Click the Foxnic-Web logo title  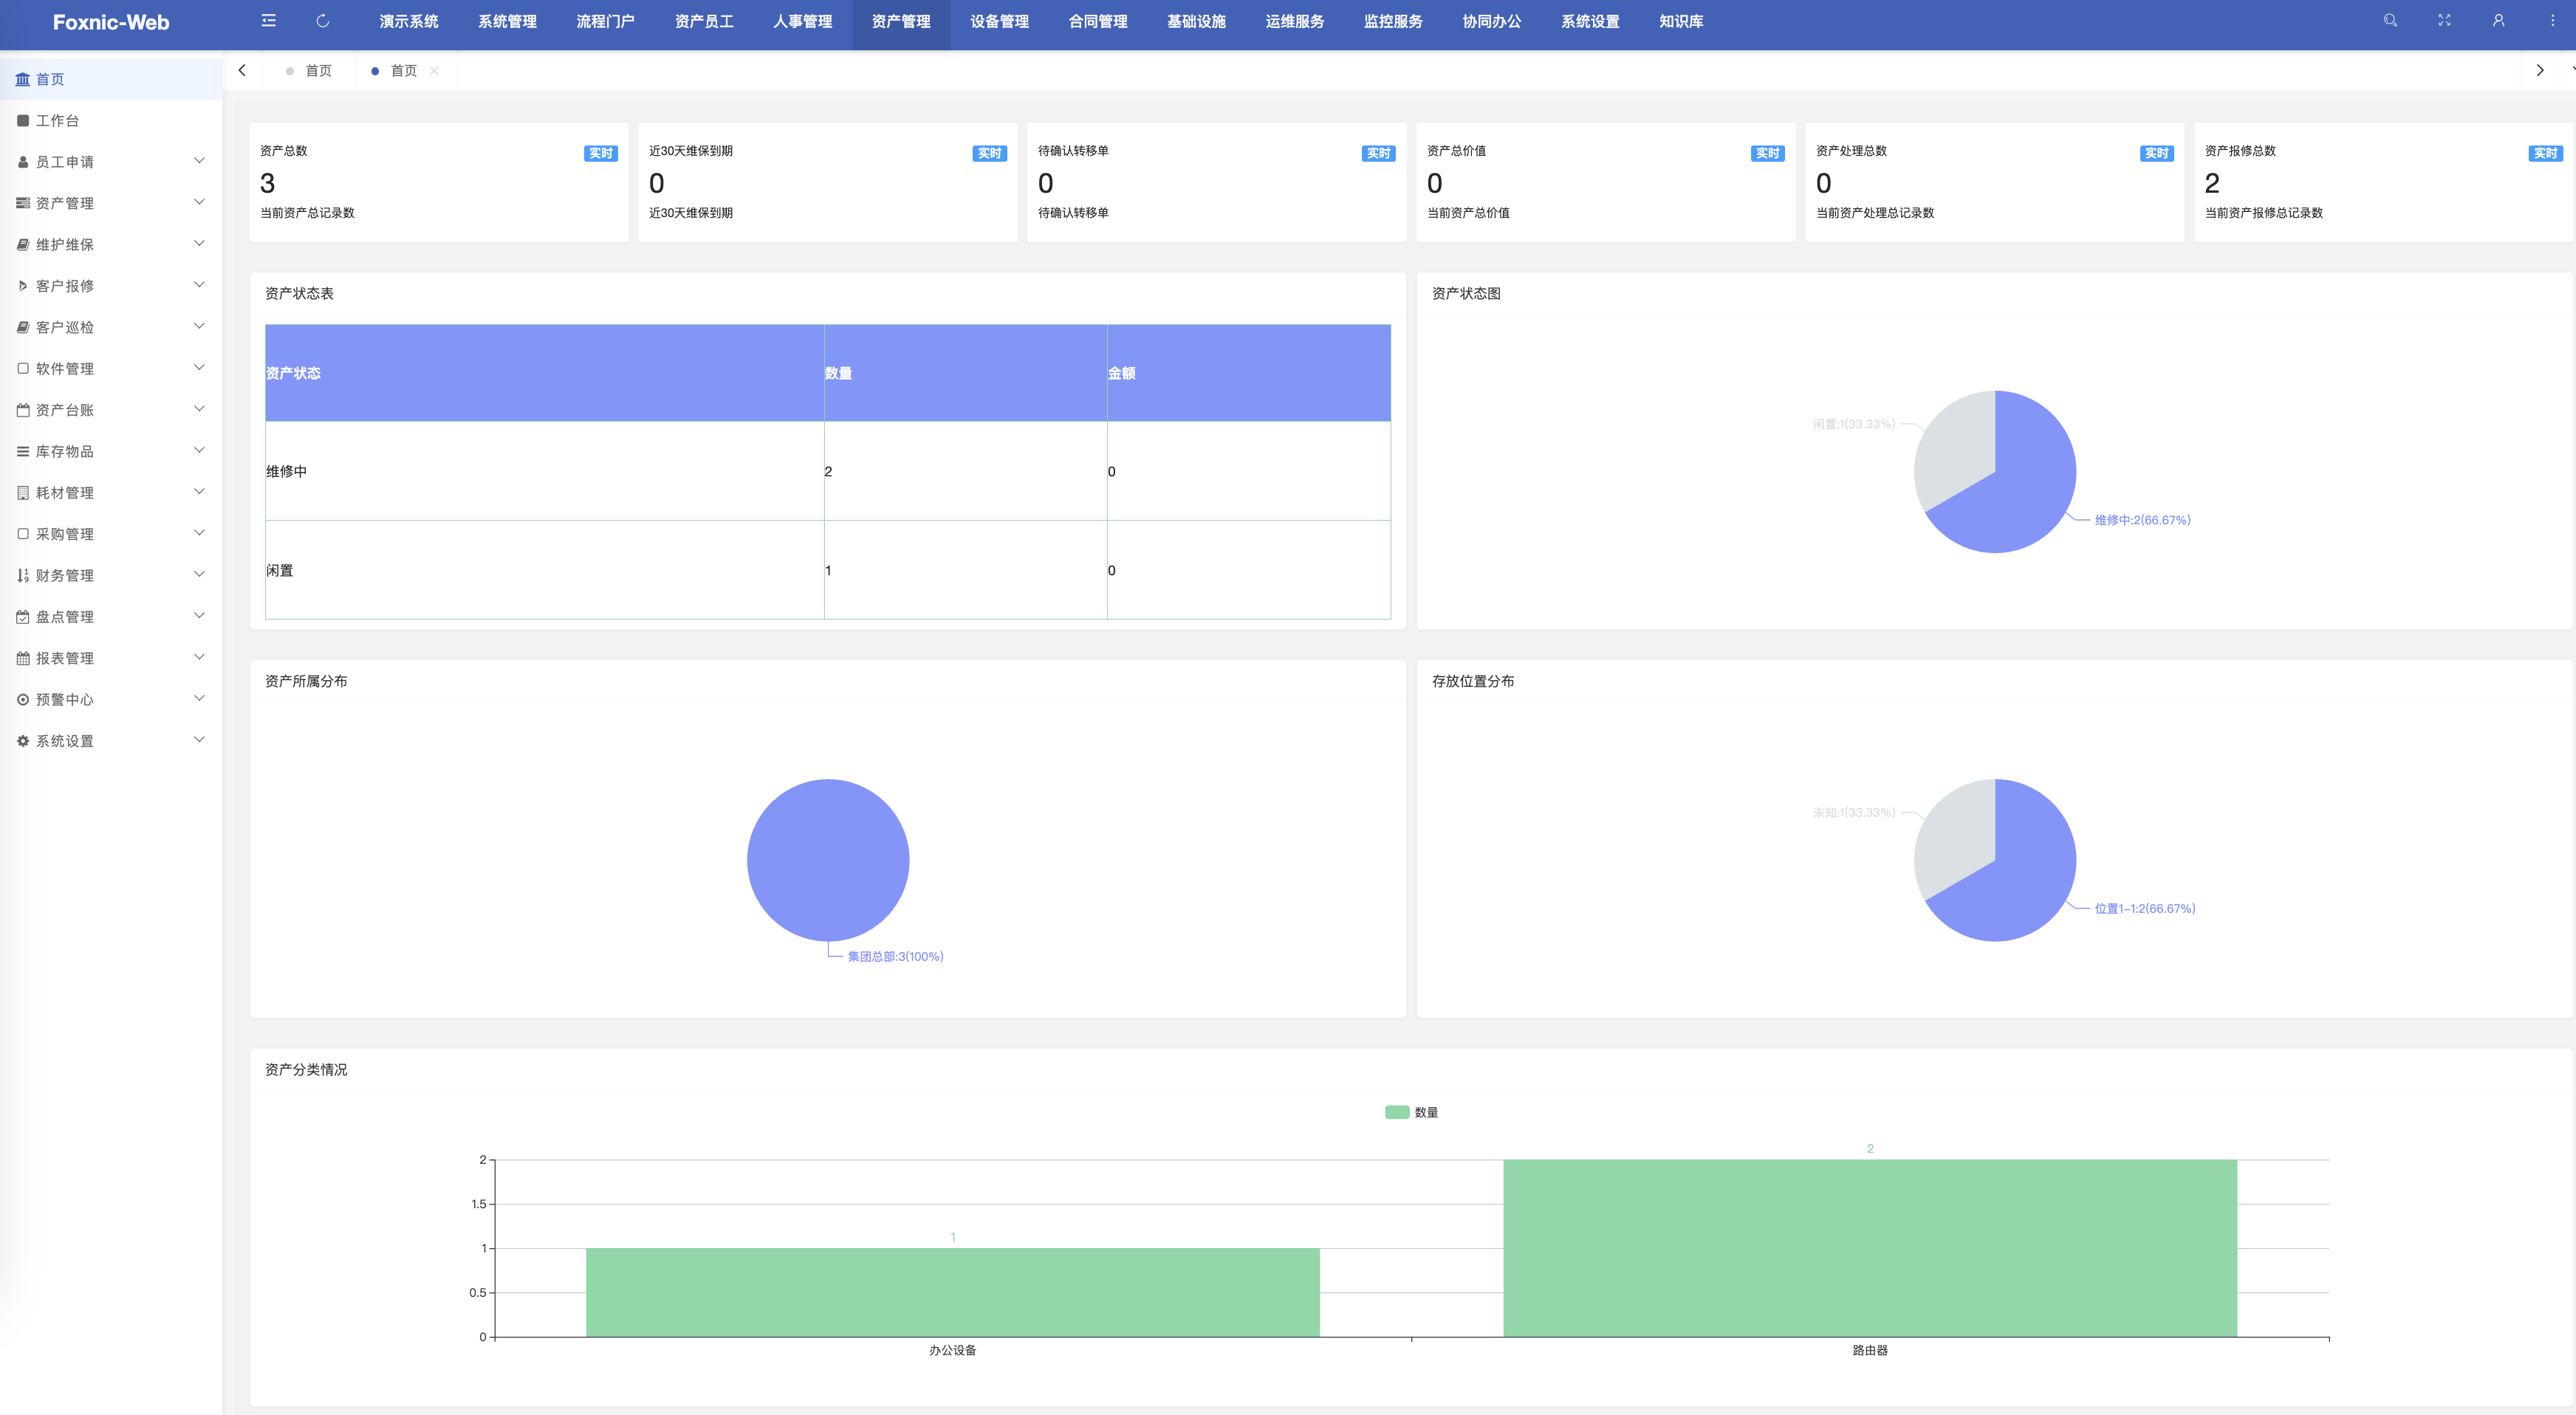tap(110, 22)
